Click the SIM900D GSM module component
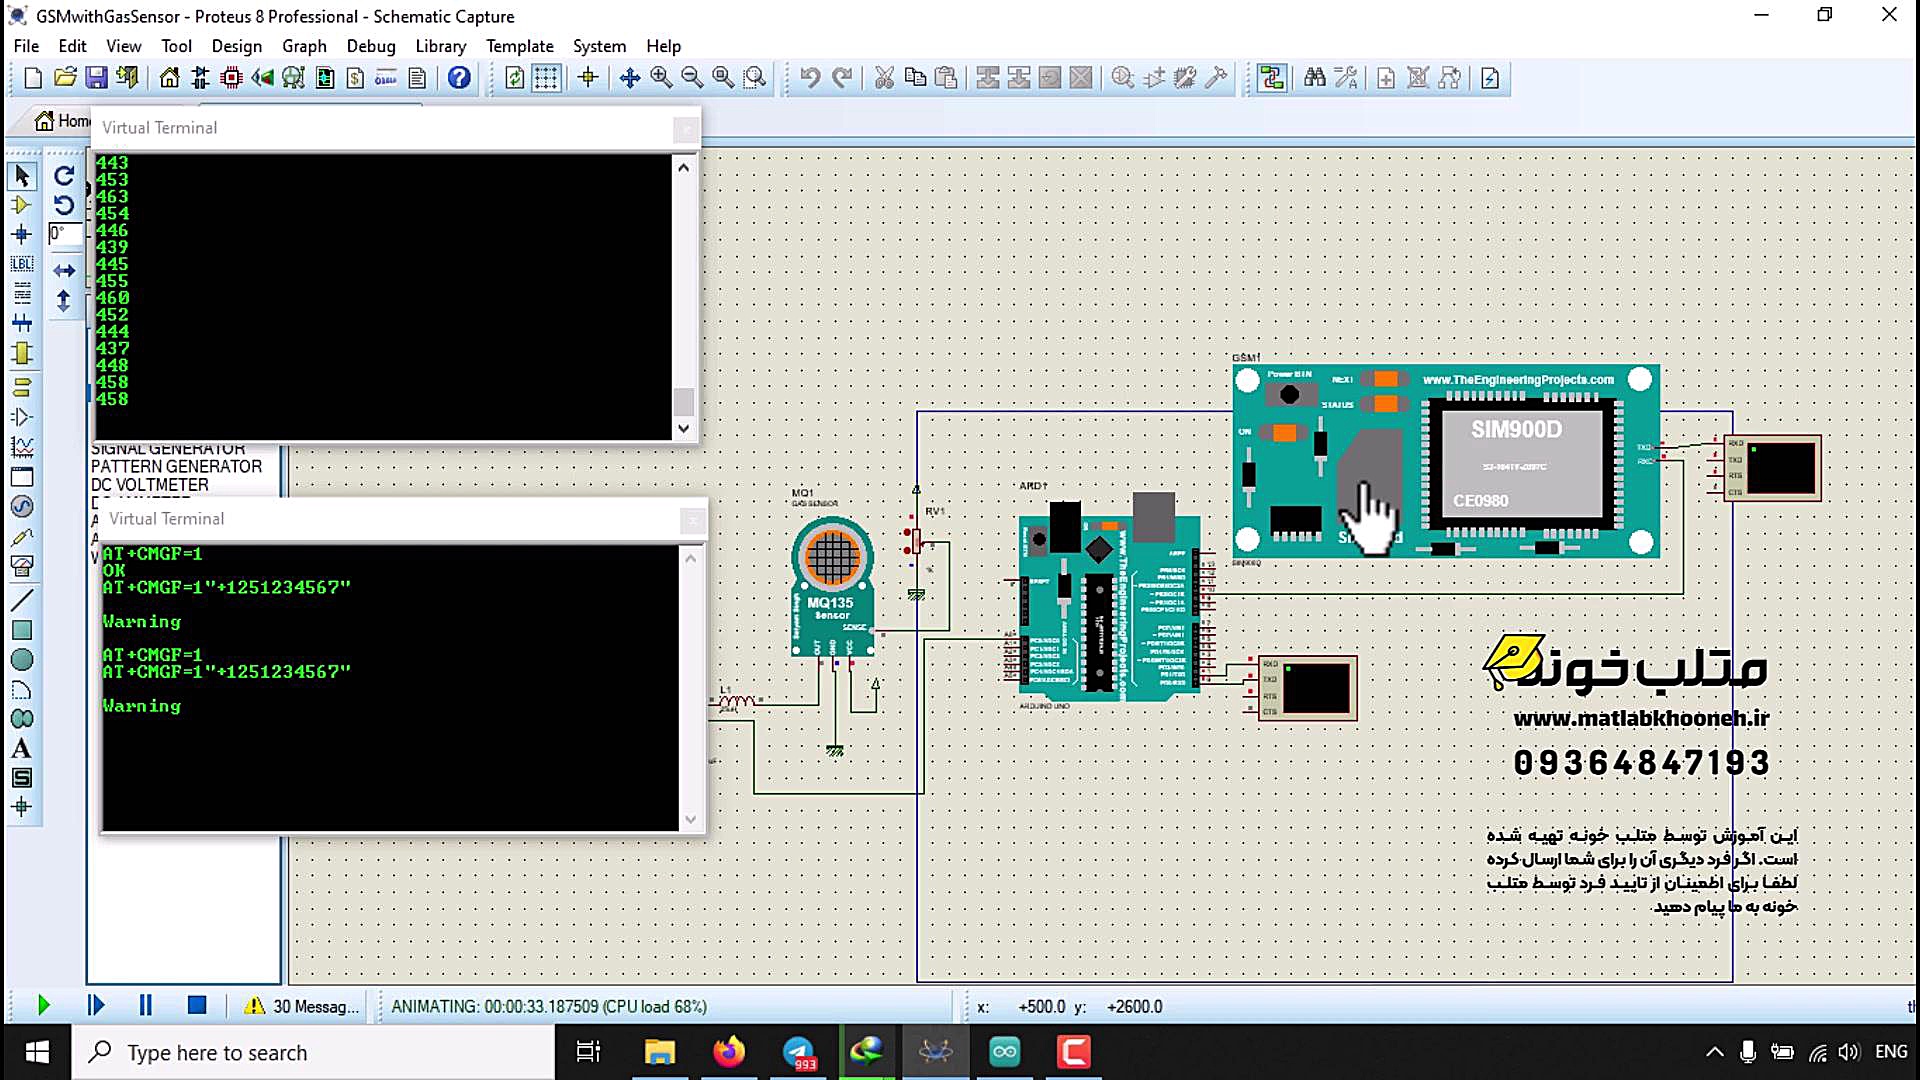Screen dimensions: 1920x1080 tap(1446, 461)
